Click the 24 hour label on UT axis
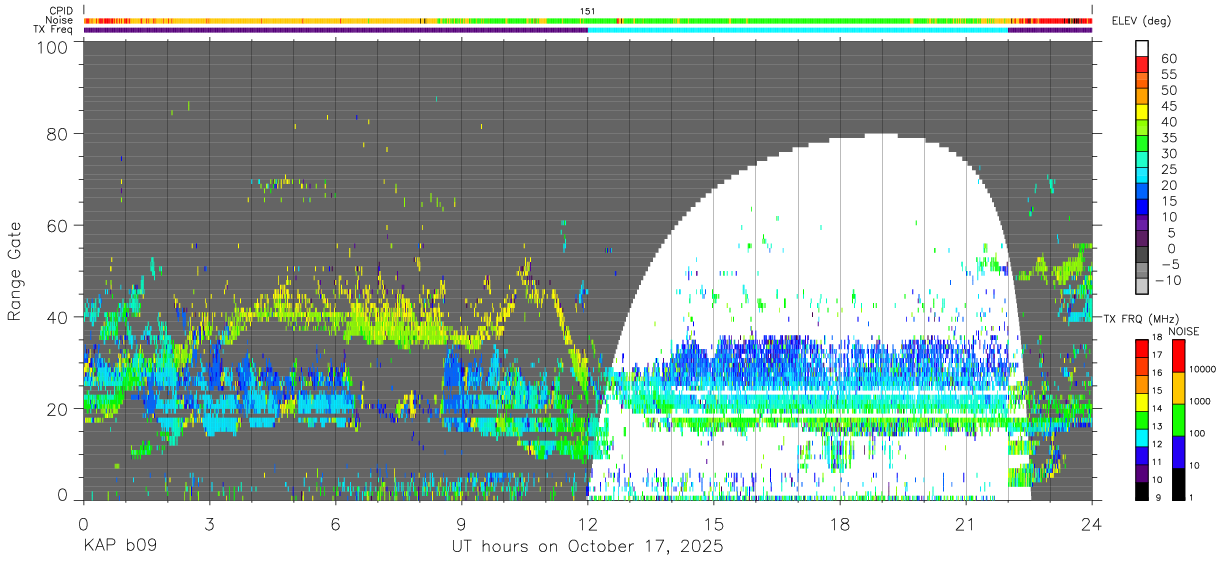The height and width of the screenshot is (567, 1228). pos(1092,524)
